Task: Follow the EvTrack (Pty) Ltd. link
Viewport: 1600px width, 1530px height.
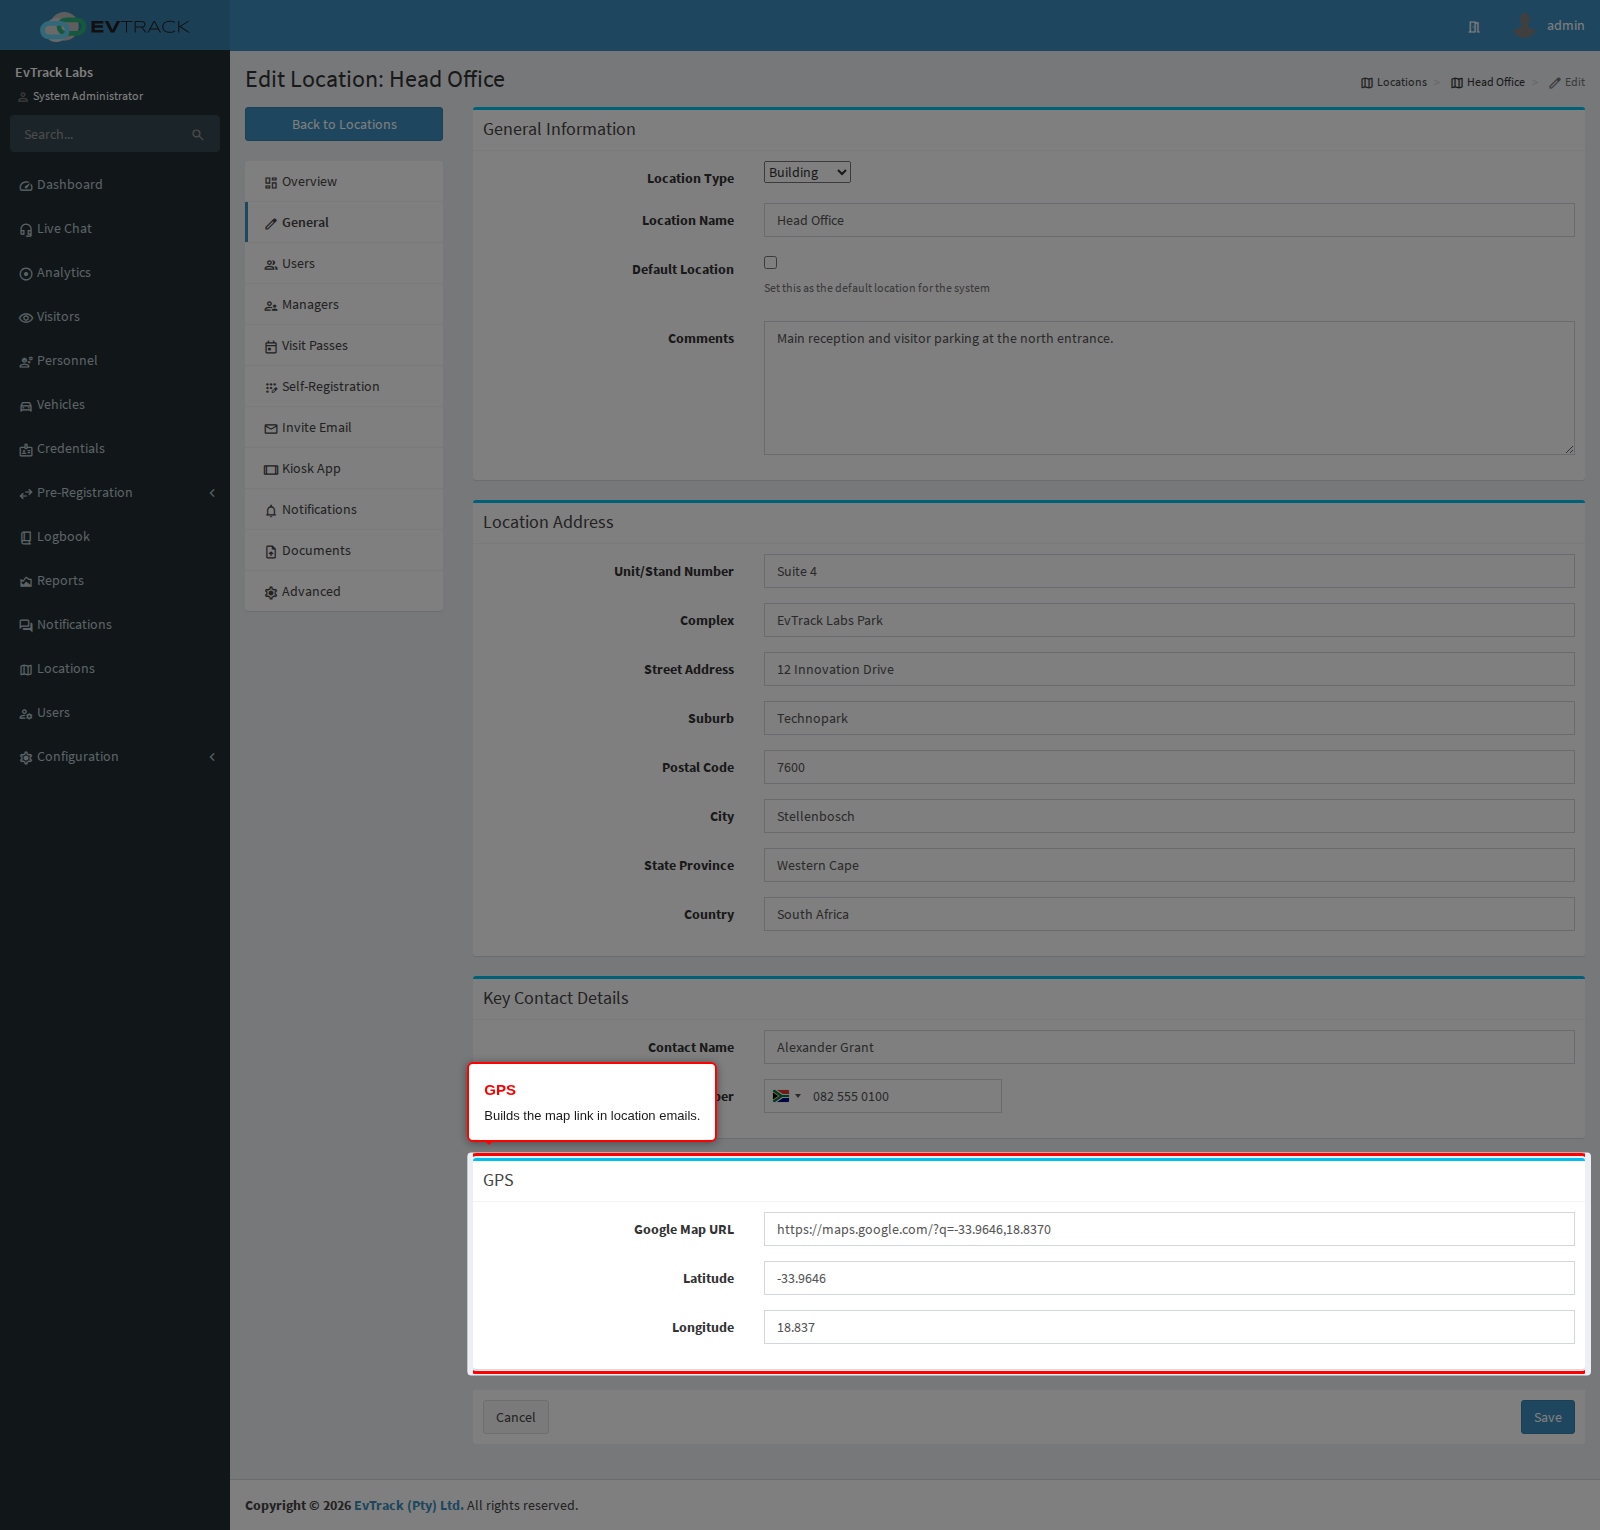Action: pyautogui.click(x=409, y=1505)
